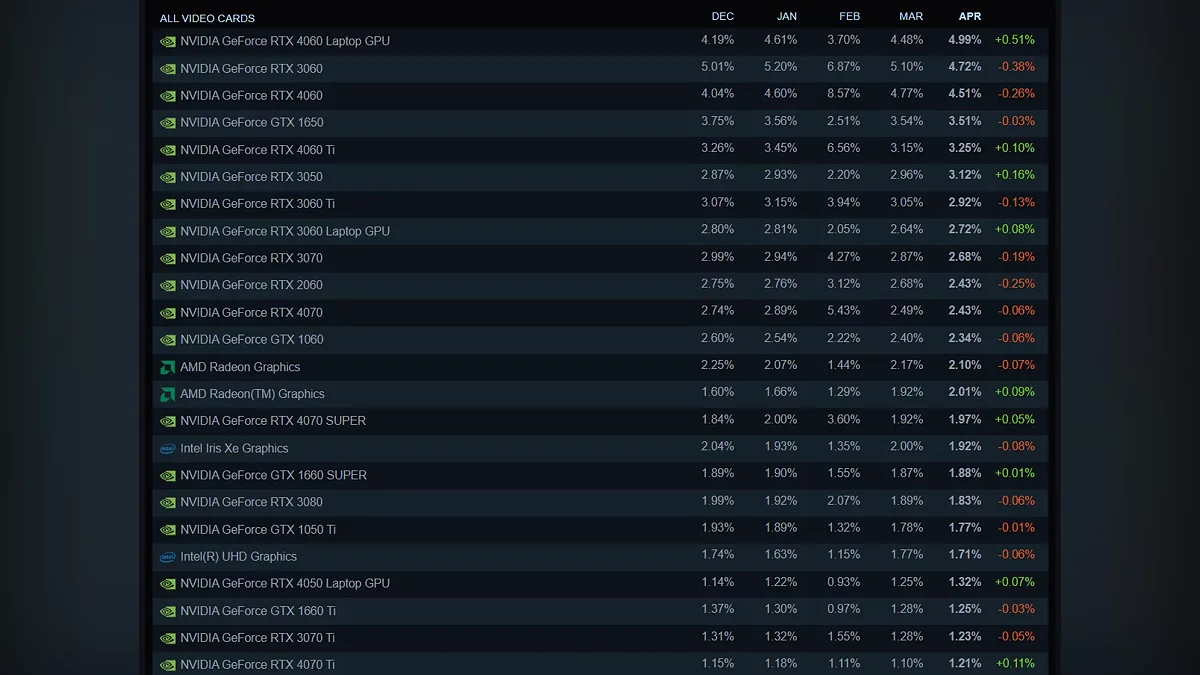Click the NVIDIA logo beside RTX 4070 SUPER
The image size is (1200, 675).
(167, 421)
